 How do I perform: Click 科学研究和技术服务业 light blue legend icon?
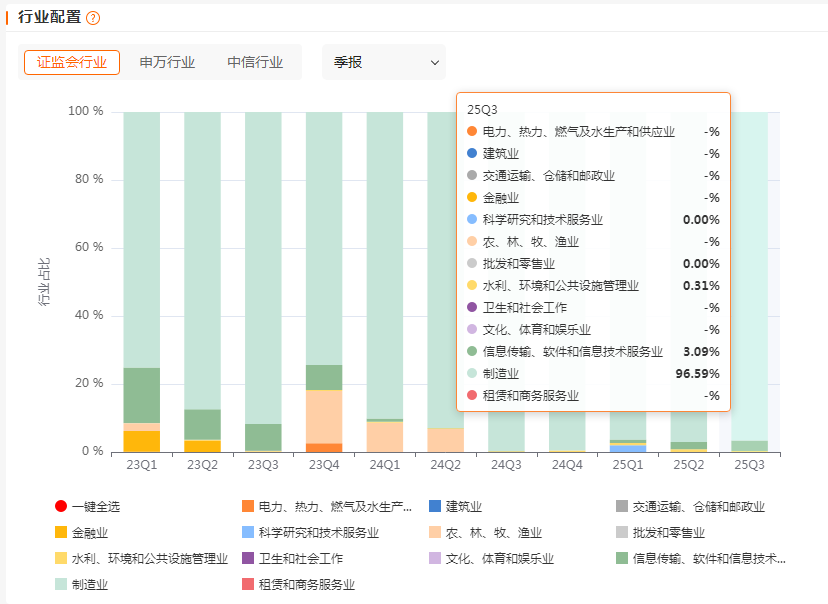[249, 533]
